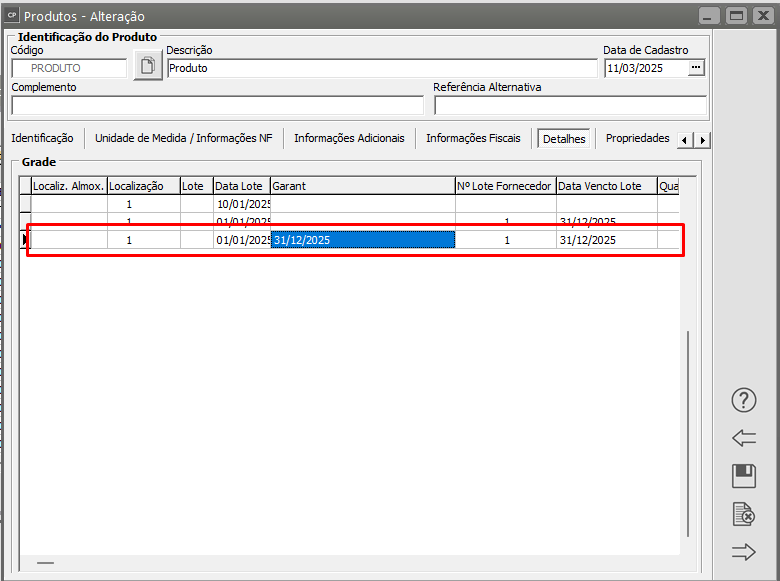Save the product with floppy disk icon
This screenshot has height=581, width=780.
(x=743, y=476)
